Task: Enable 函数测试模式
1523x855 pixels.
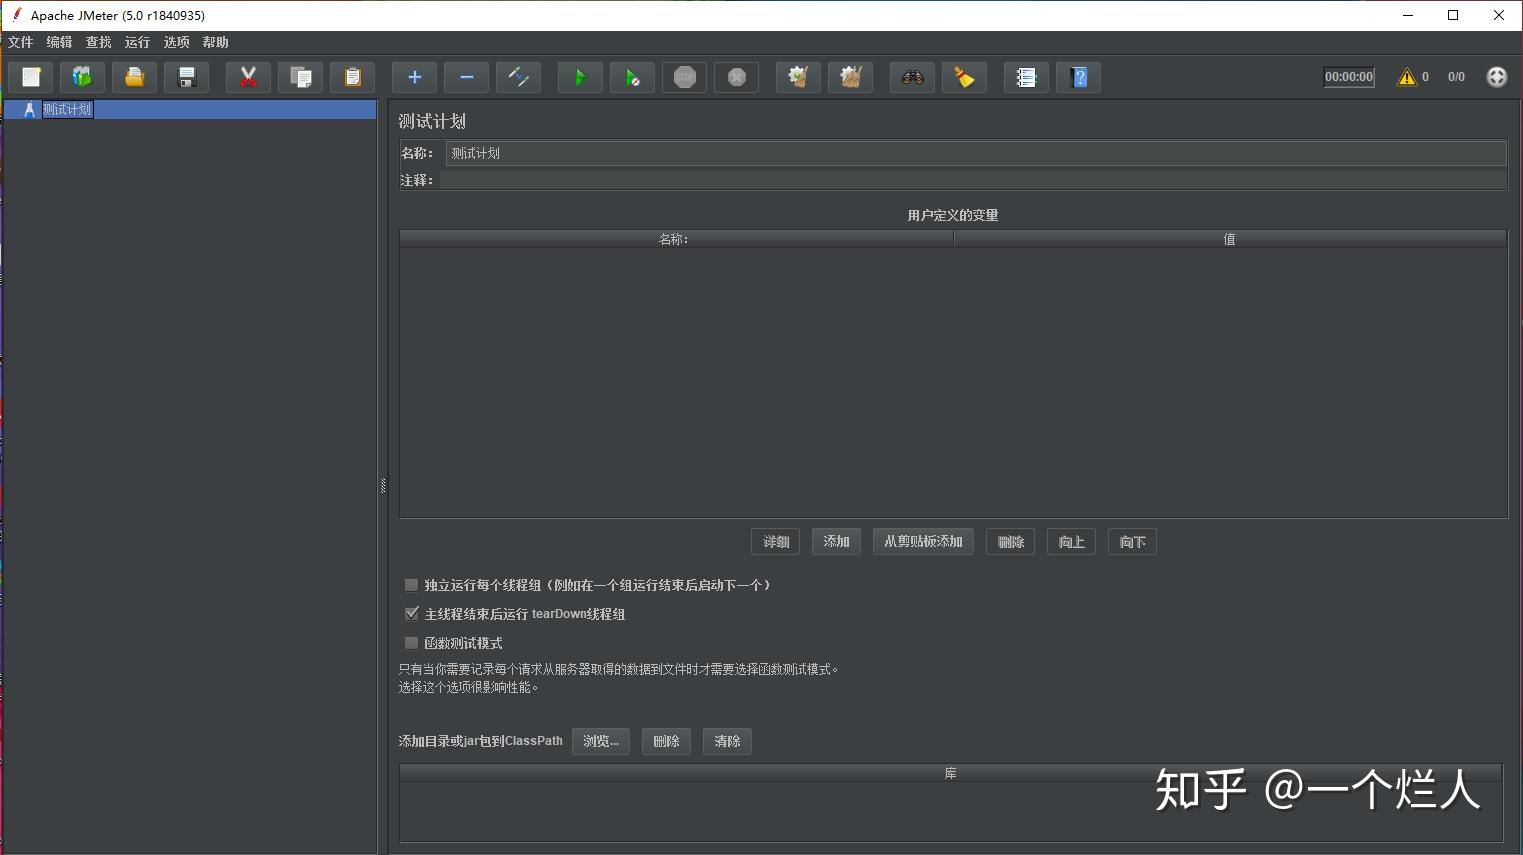Action: pos(411,643)
